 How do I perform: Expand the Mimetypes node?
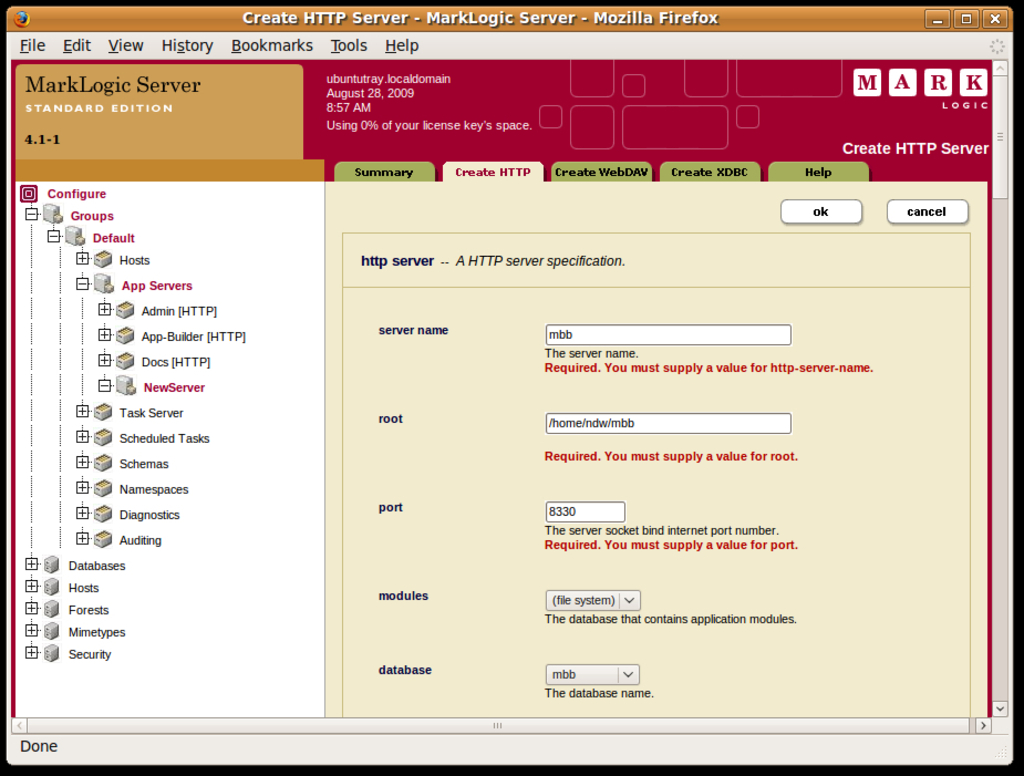pos(31,630)
